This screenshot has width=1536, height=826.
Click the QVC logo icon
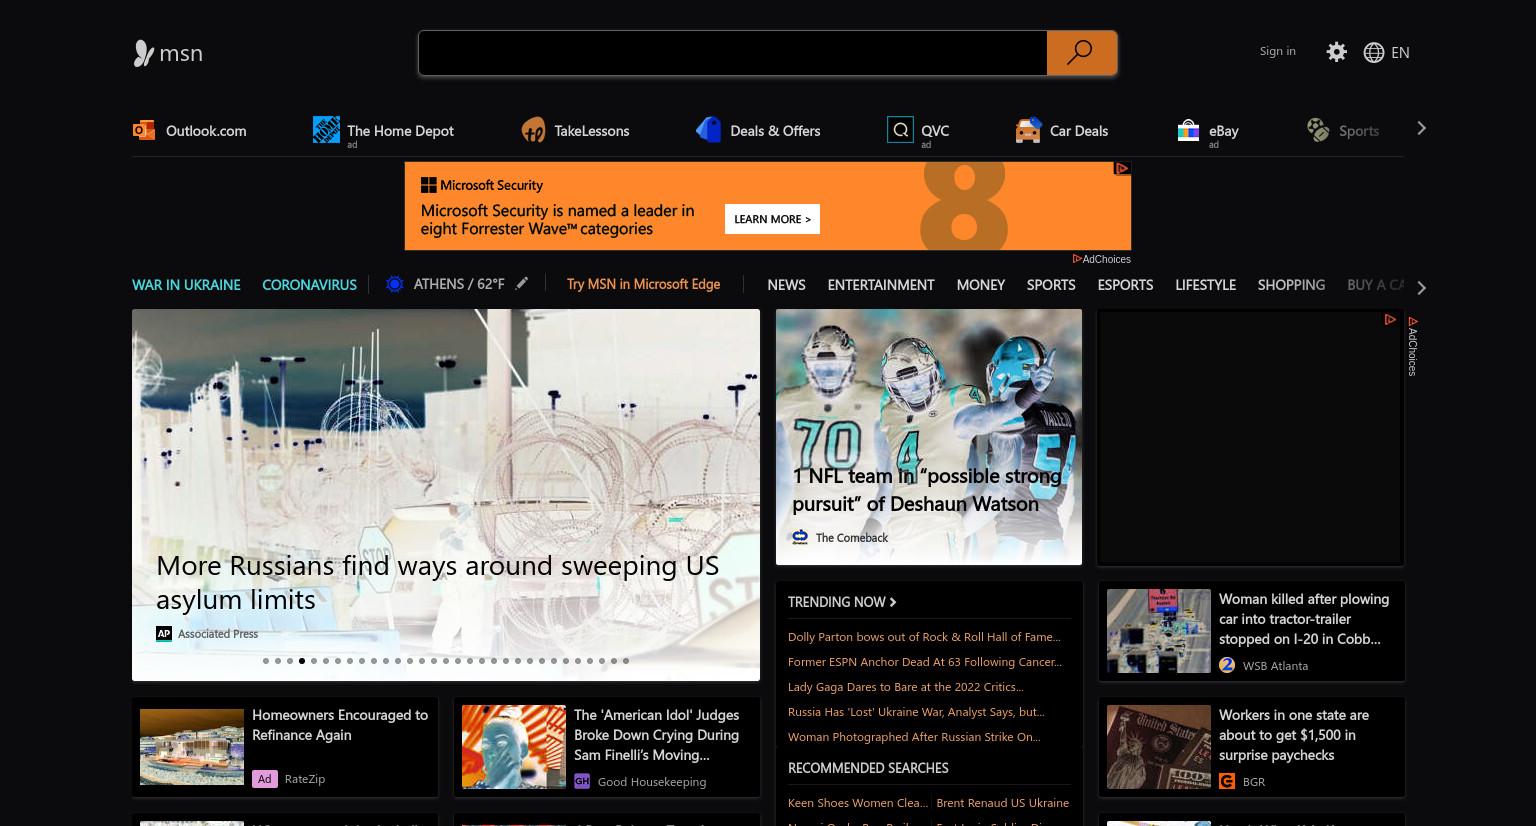900,129
